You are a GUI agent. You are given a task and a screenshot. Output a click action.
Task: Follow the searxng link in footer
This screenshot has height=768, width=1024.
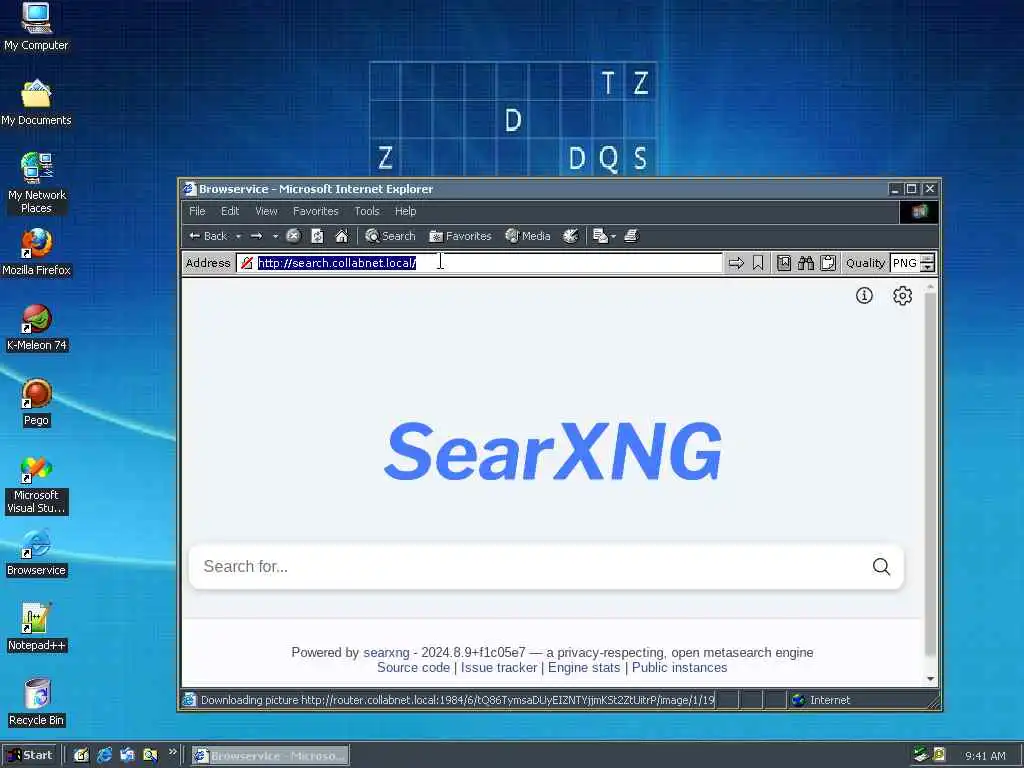pos(386,652)
